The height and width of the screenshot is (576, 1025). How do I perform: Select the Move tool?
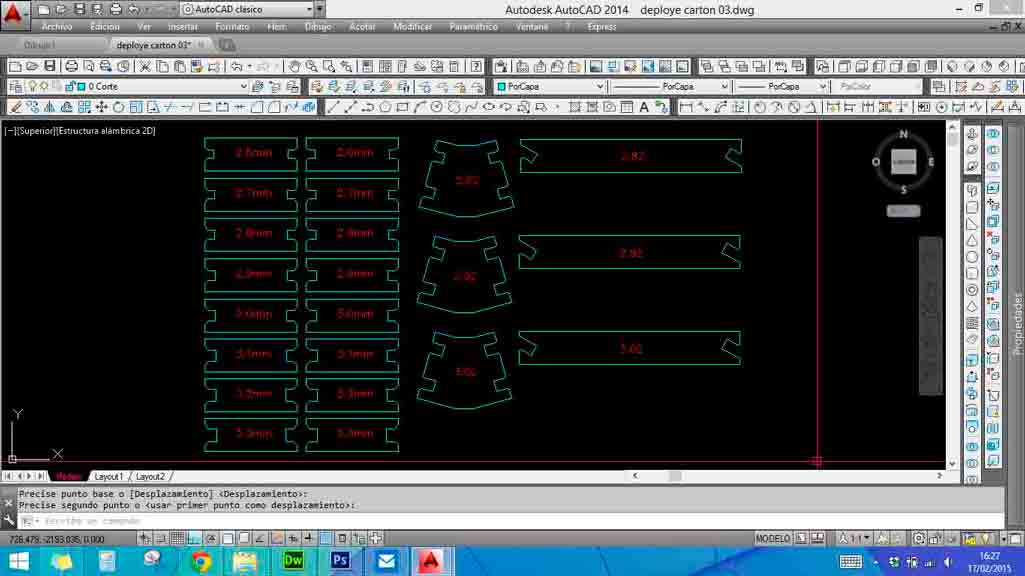[101, 107]
